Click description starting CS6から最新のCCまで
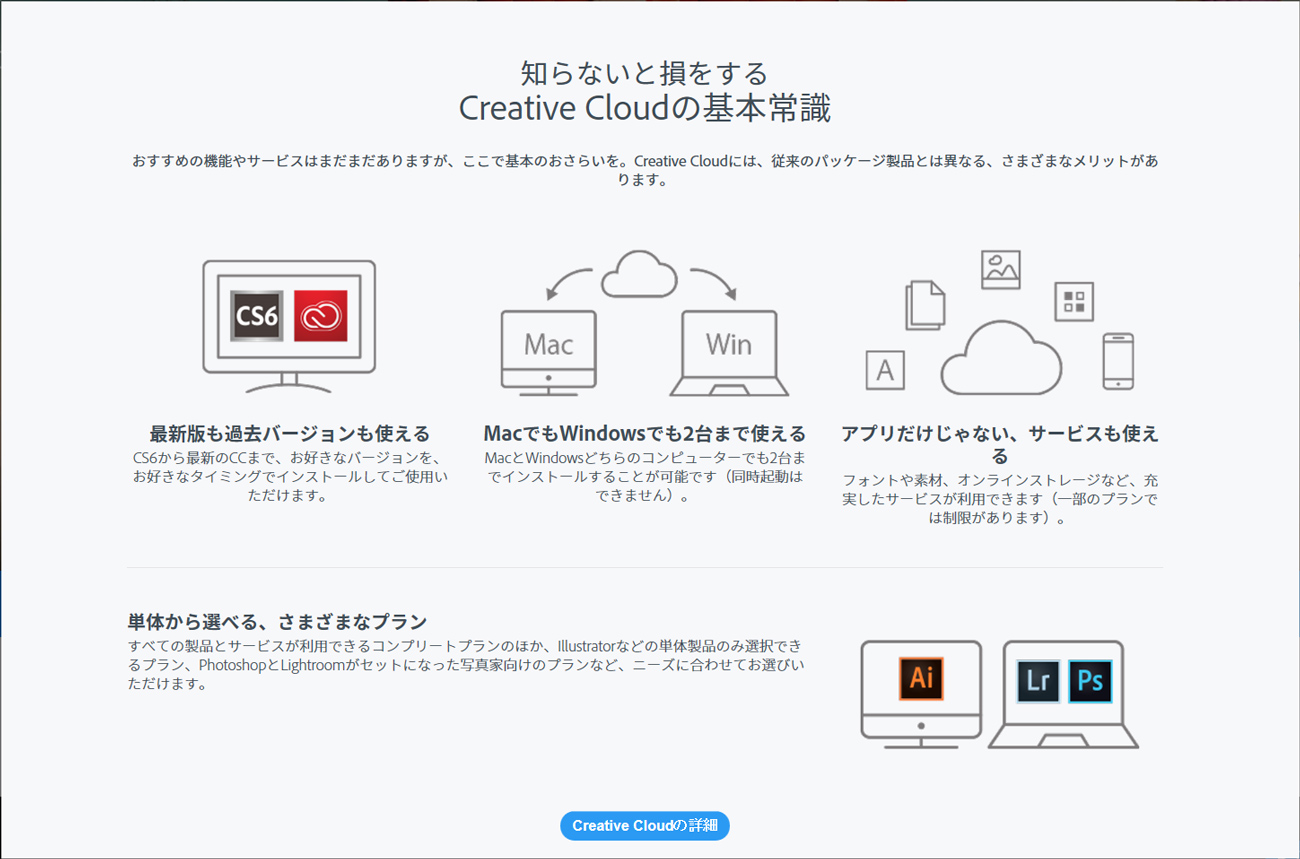 290,477
